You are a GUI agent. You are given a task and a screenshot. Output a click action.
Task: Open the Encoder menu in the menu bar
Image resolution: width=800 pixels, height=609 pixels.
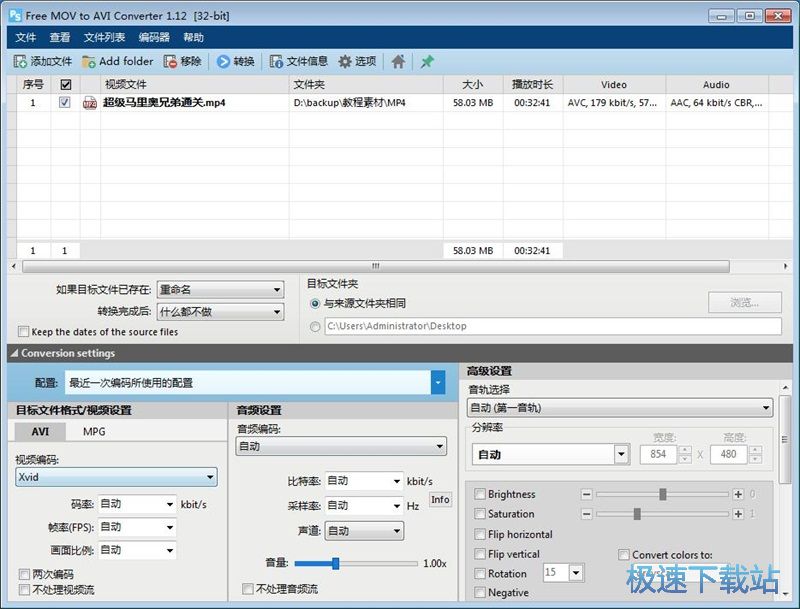coord(154,37)
